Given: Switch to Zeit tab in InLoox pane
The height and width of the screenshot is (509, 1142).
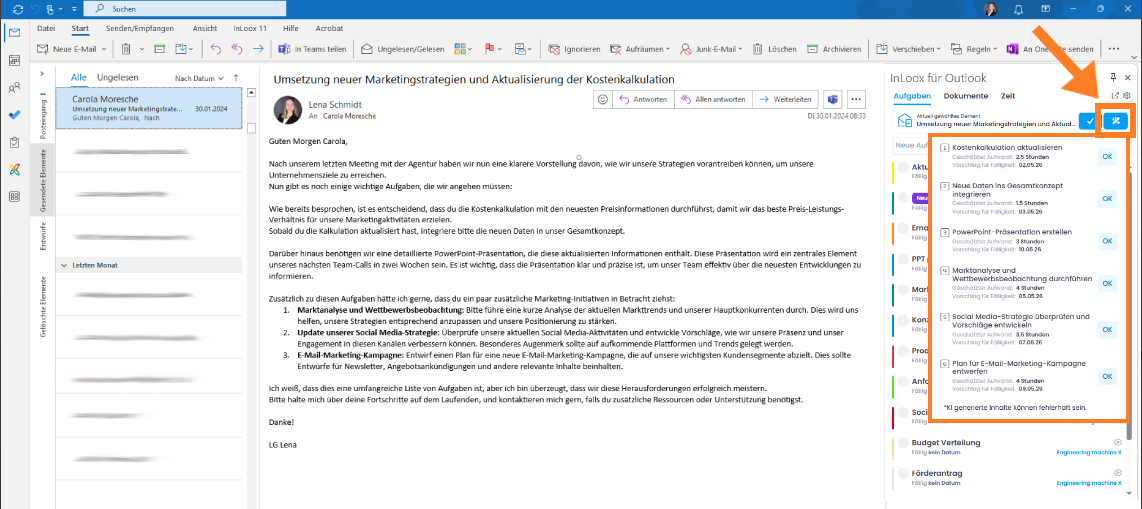Looking at the screenshot, I should (1008, 96).
